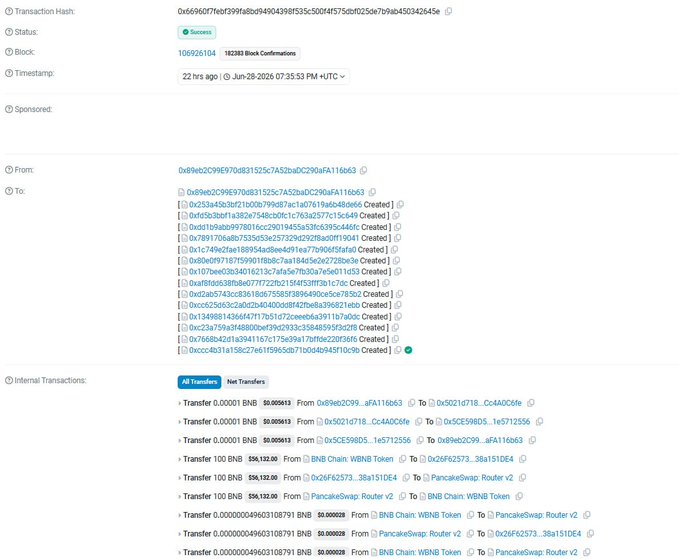
Task: Expand 100 BNB transfer from PancakeSwap Router
Action: click(179, 496)
